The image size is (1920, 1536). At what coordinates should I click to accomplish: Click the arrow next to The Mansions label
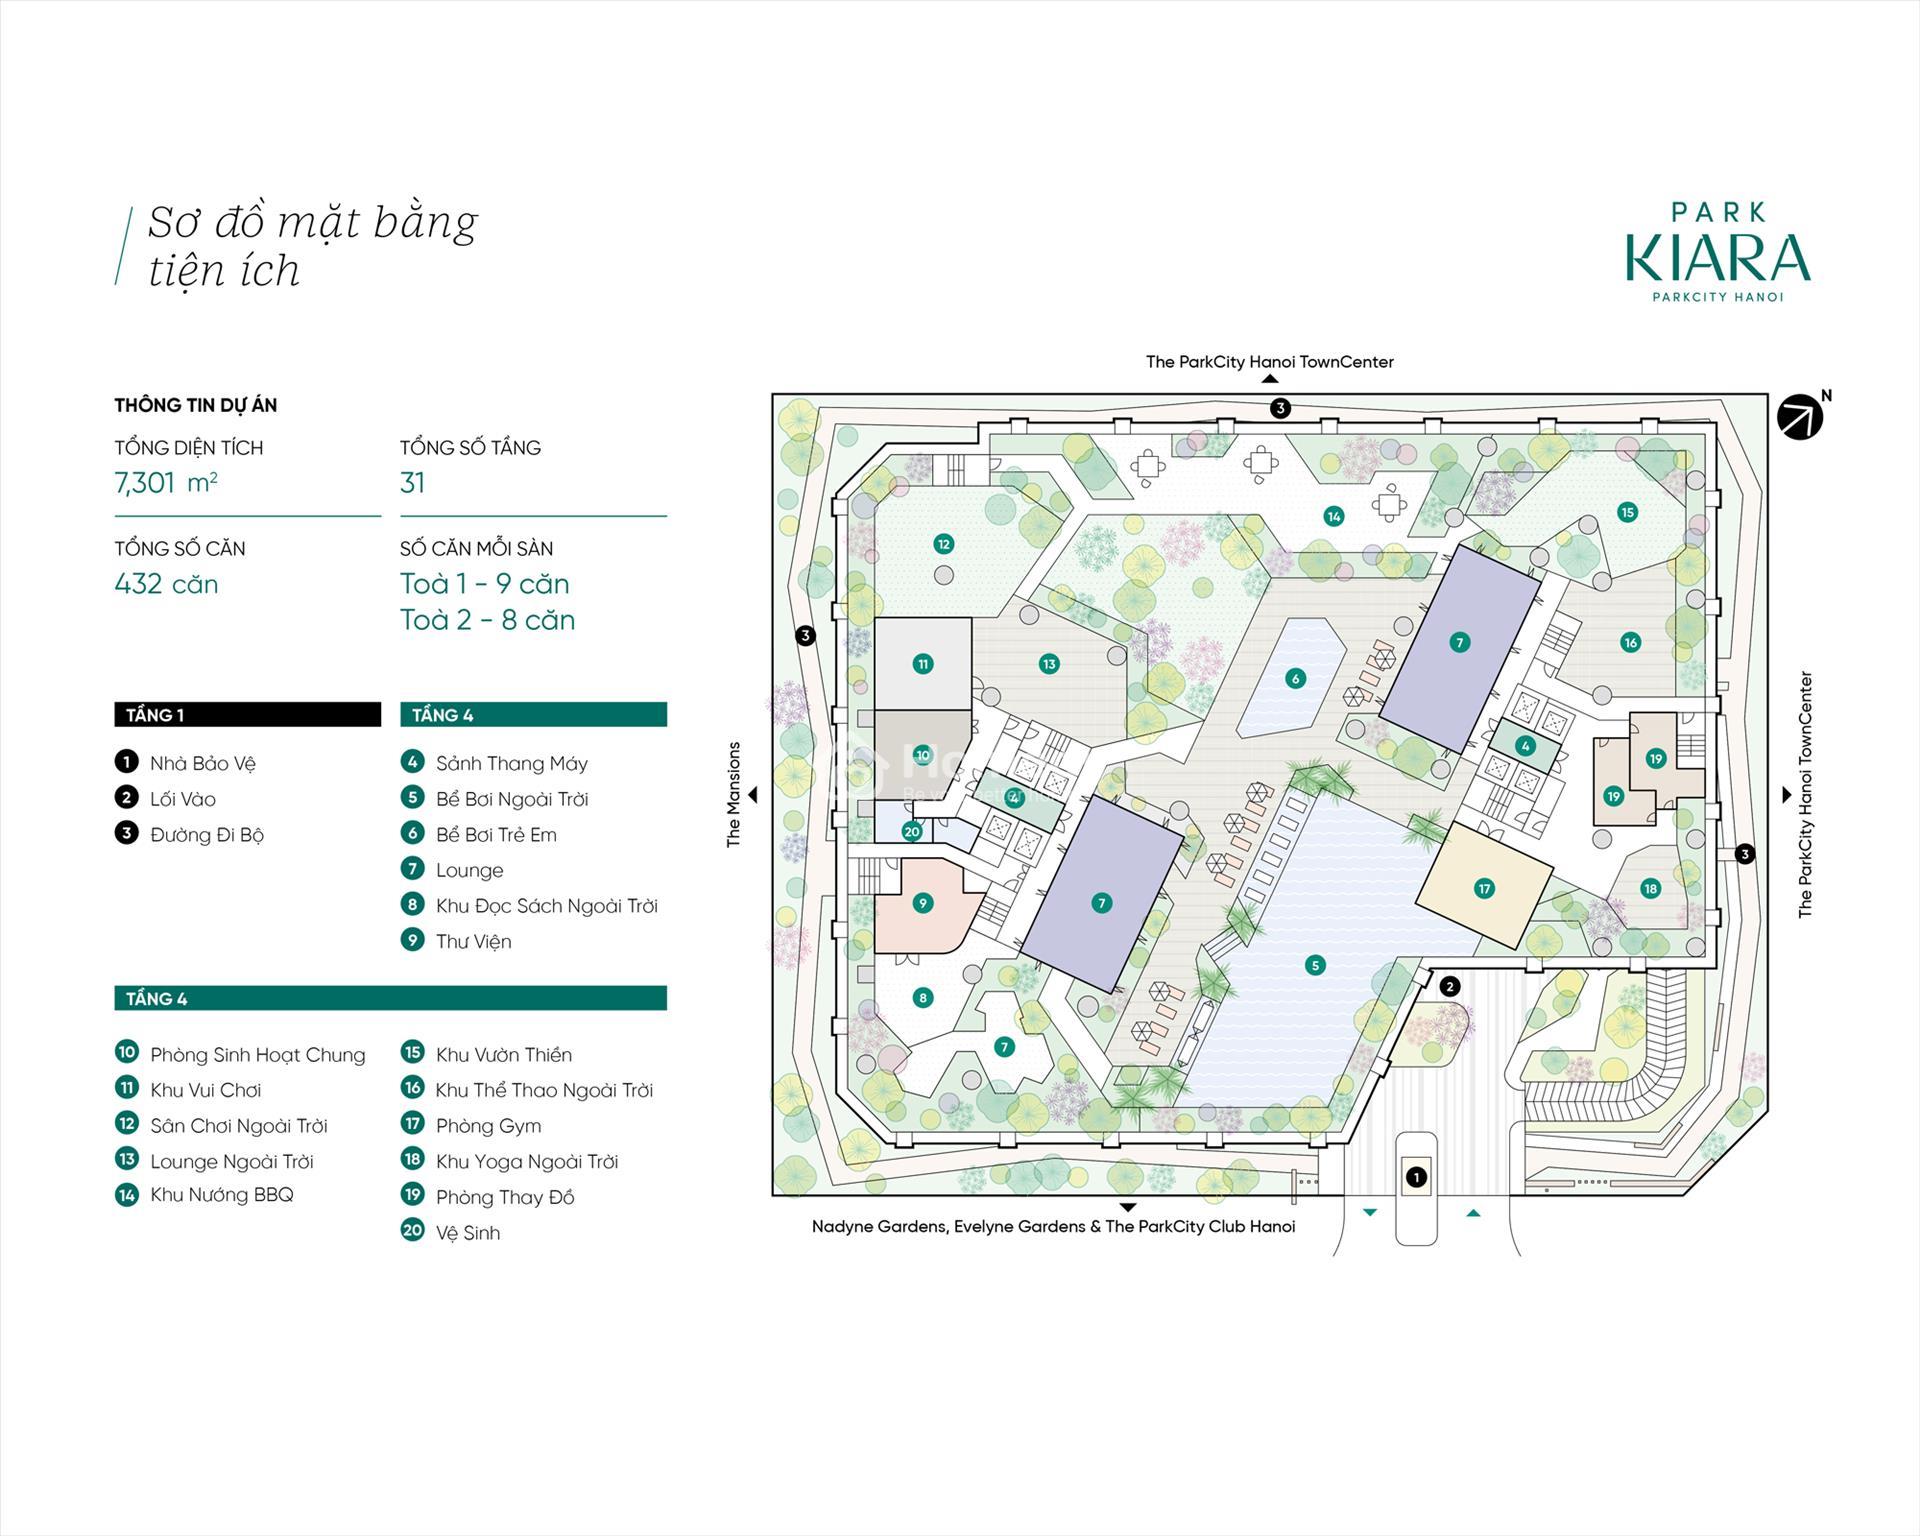pyautogui.click(x=753, y=795)
